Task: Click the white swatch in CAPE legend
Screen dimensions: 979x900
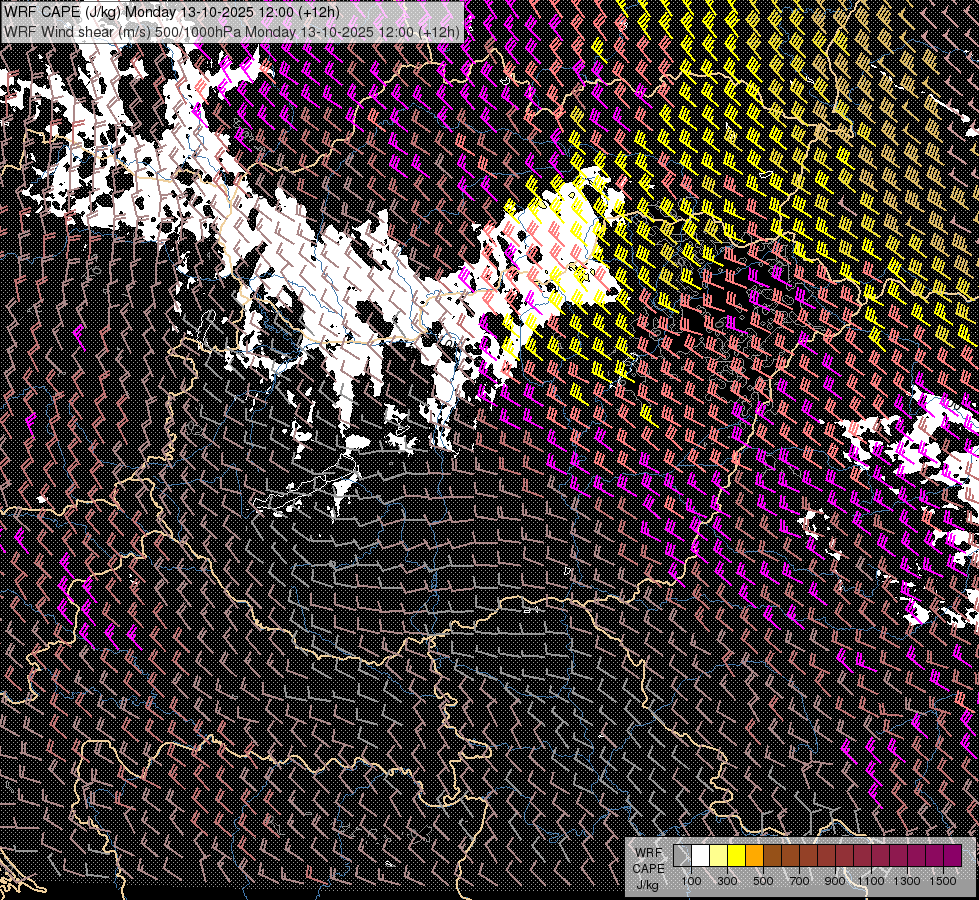Action: coord(700,855)
